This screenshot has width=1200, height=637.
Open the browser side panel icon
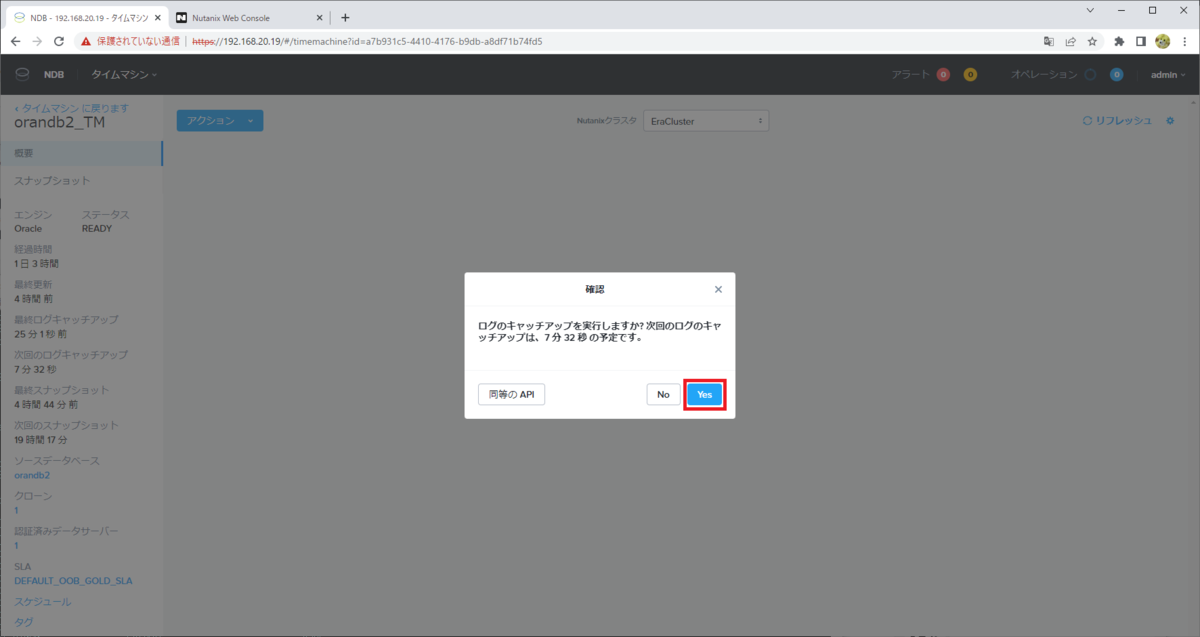[x=1140, y=41]
